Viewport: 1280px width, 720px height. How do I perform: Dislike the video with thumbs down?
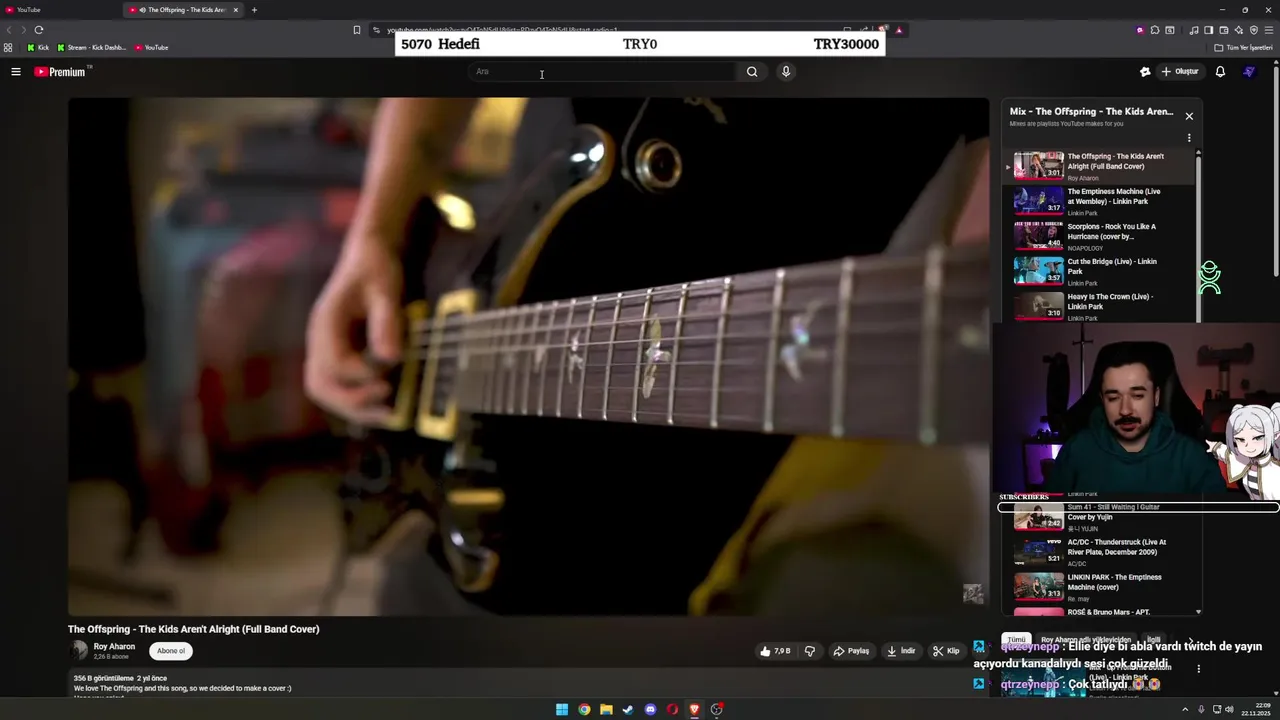(810, 651)
